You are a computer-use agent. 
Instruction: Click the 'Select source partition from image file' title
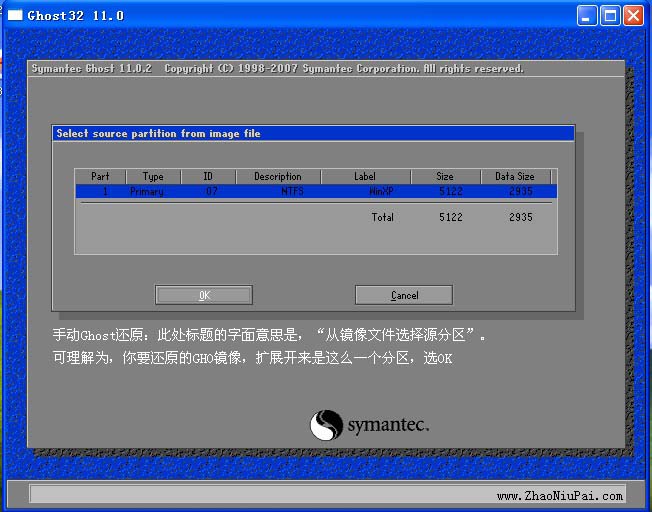tap(158, 134)
